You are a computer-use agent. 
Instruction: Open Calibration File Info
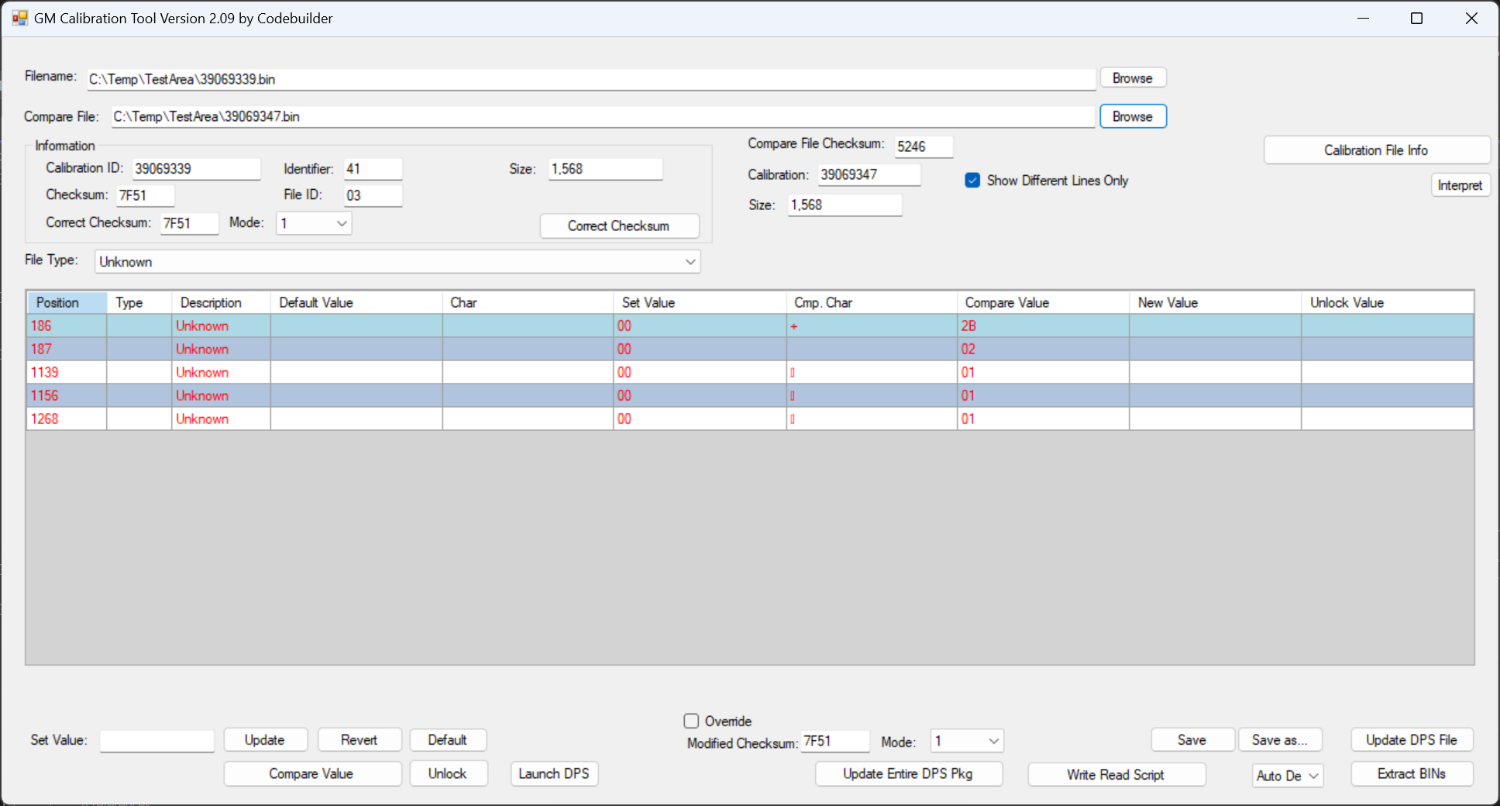(1377, 150)
